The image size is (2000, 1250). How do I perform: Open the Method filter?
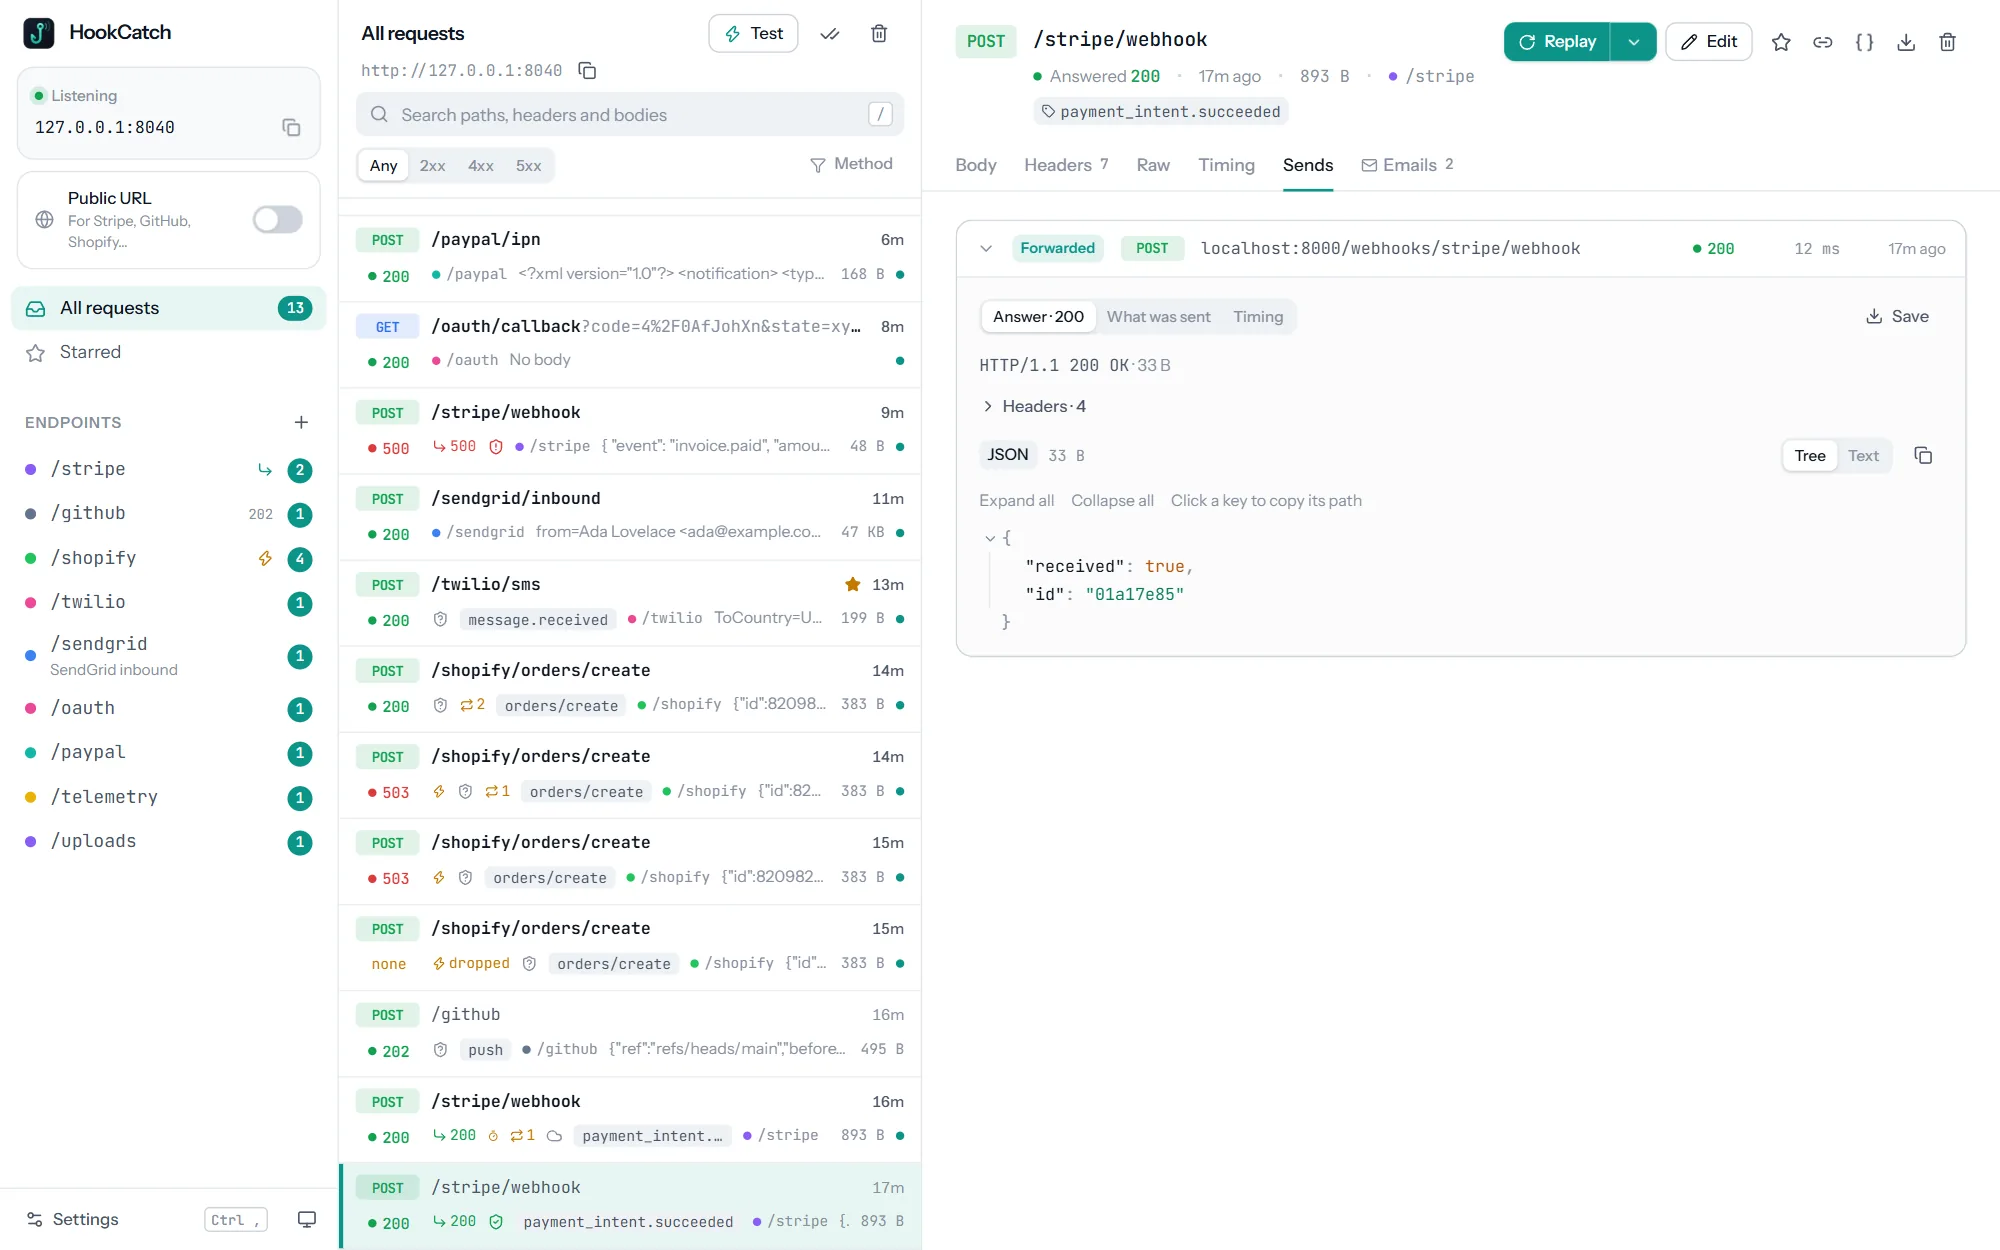pos(851,164)
